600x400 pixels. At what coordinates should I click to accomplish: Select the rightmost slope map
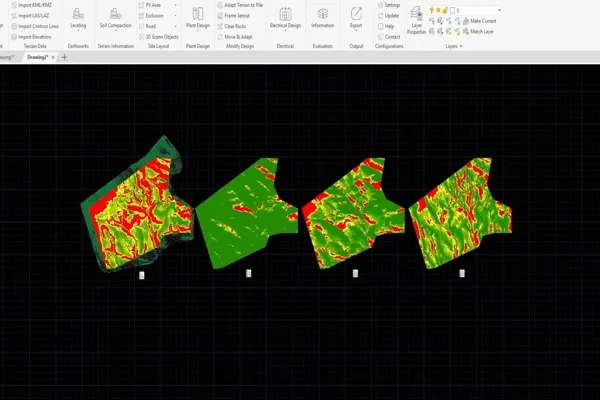pyautogui.click(x=460, y=213)
